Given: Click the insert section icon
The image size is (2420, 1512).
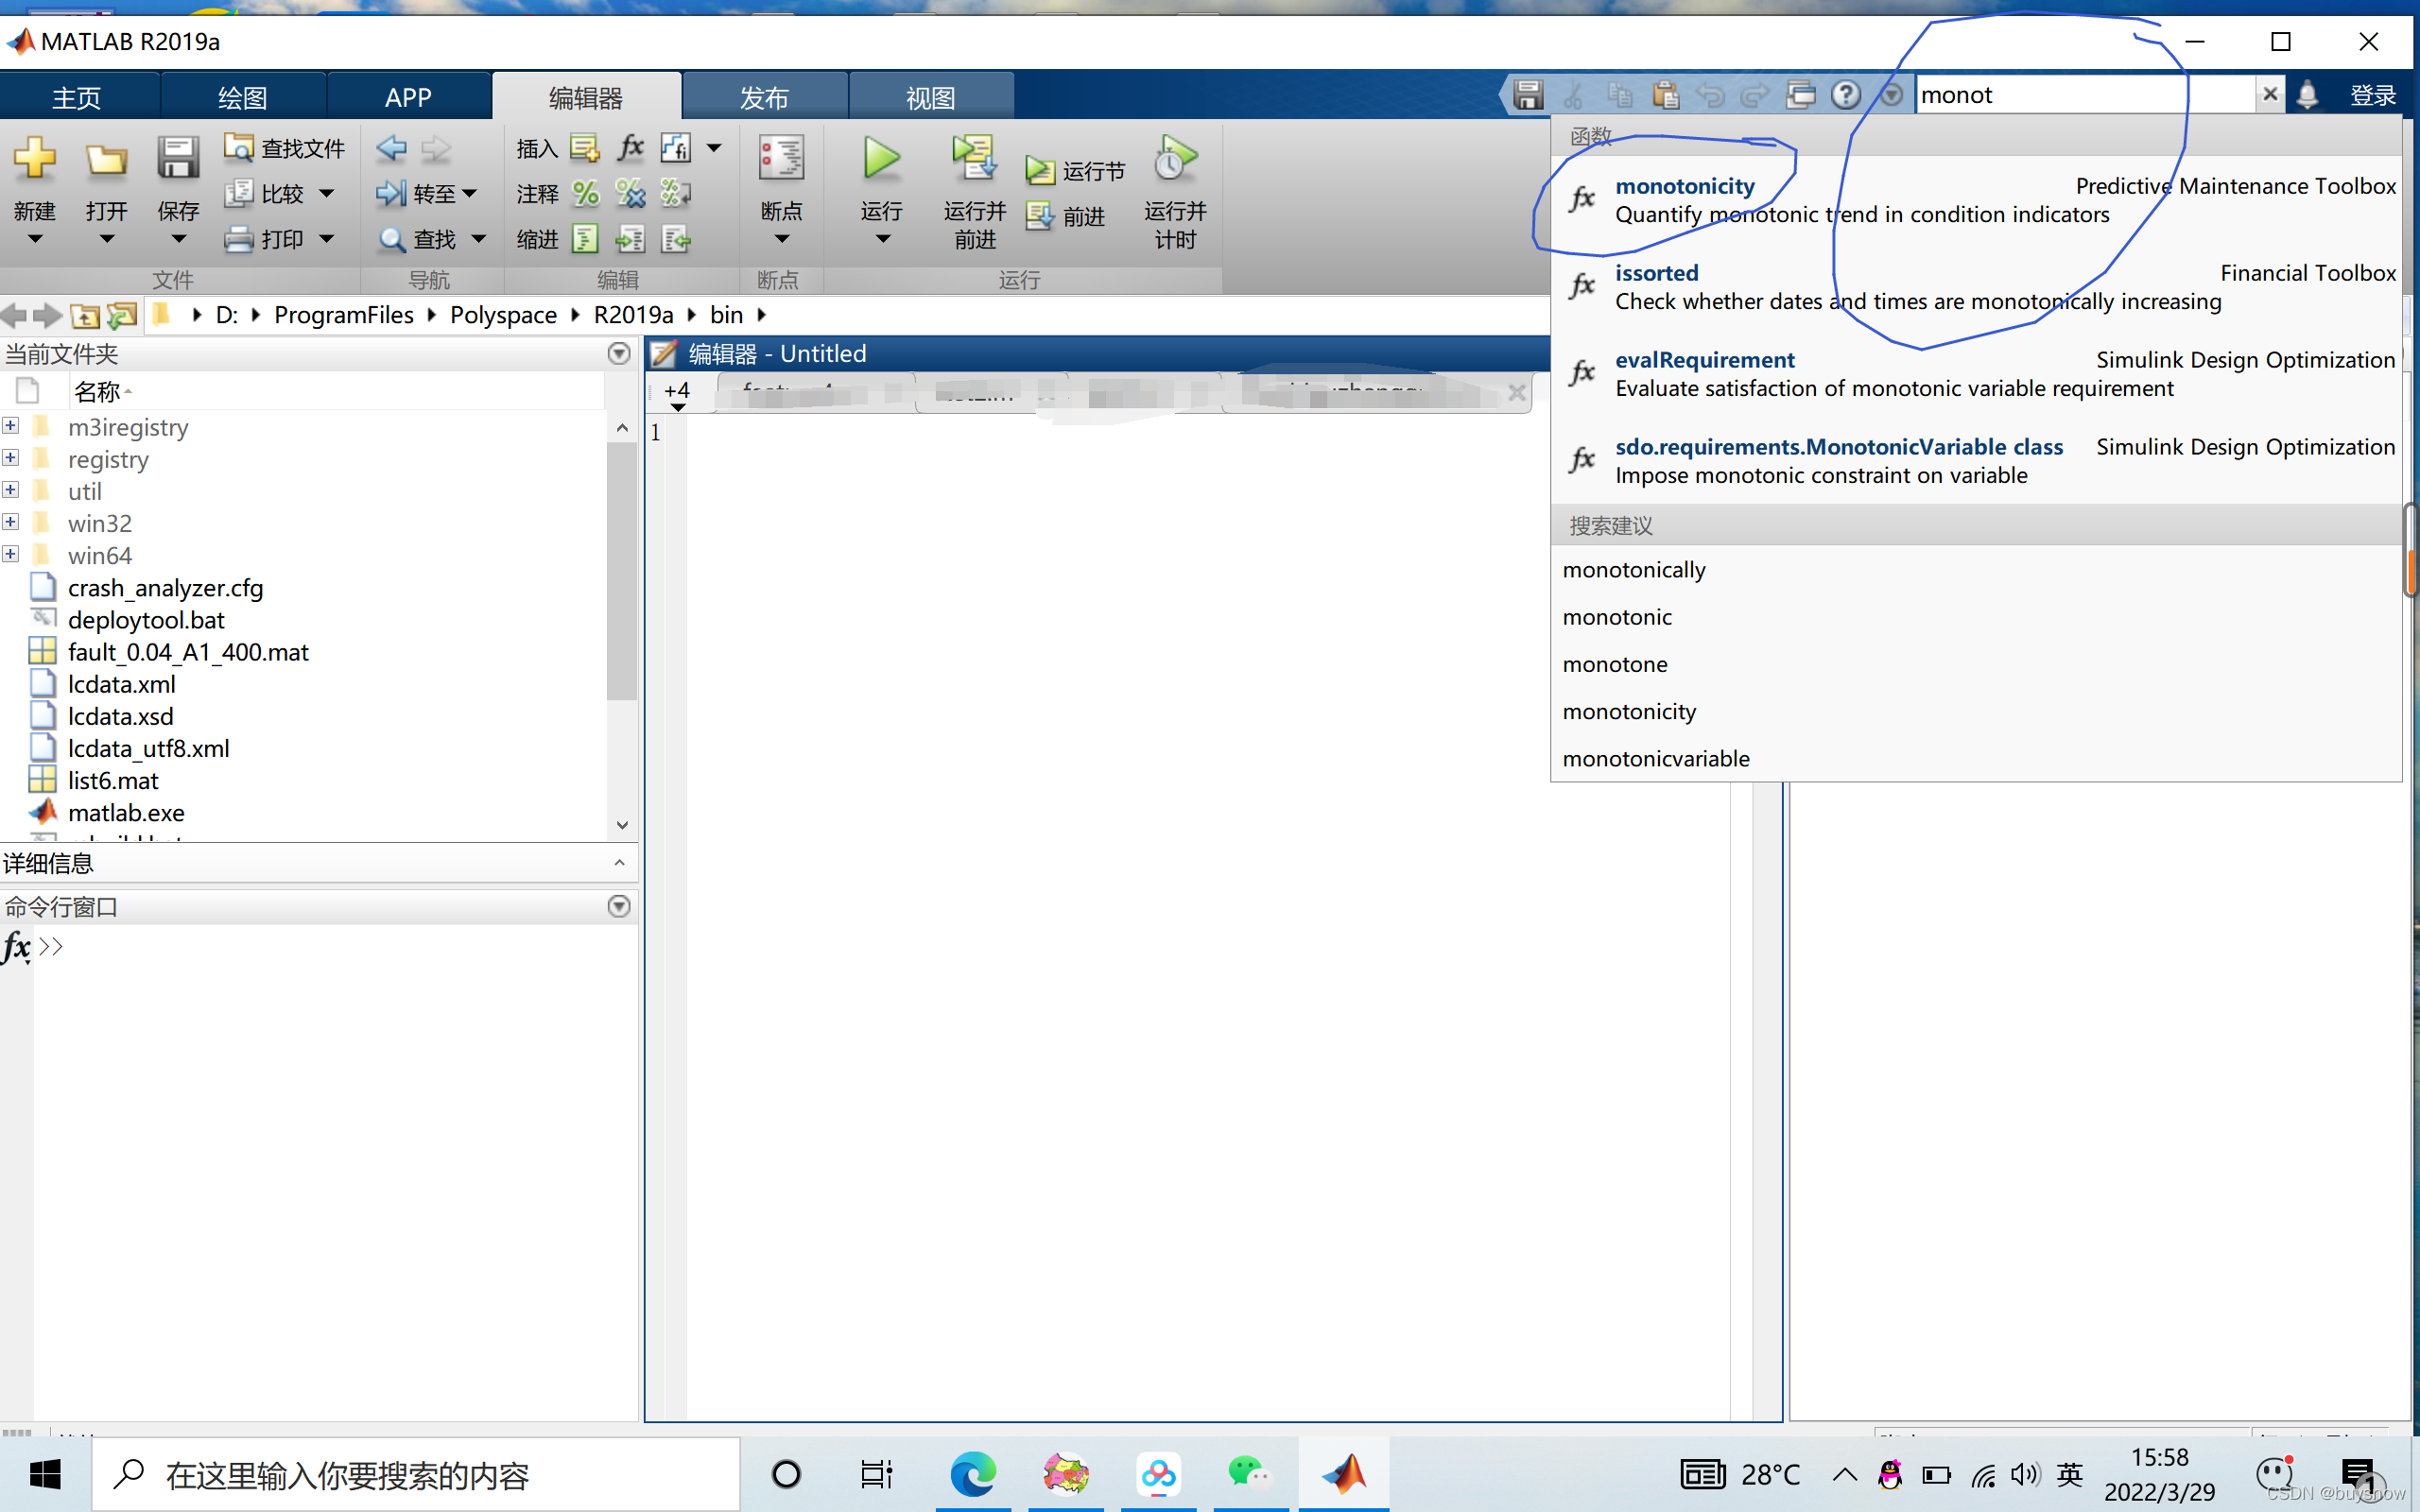Looking at the screenshot, I should coord(585,148).
